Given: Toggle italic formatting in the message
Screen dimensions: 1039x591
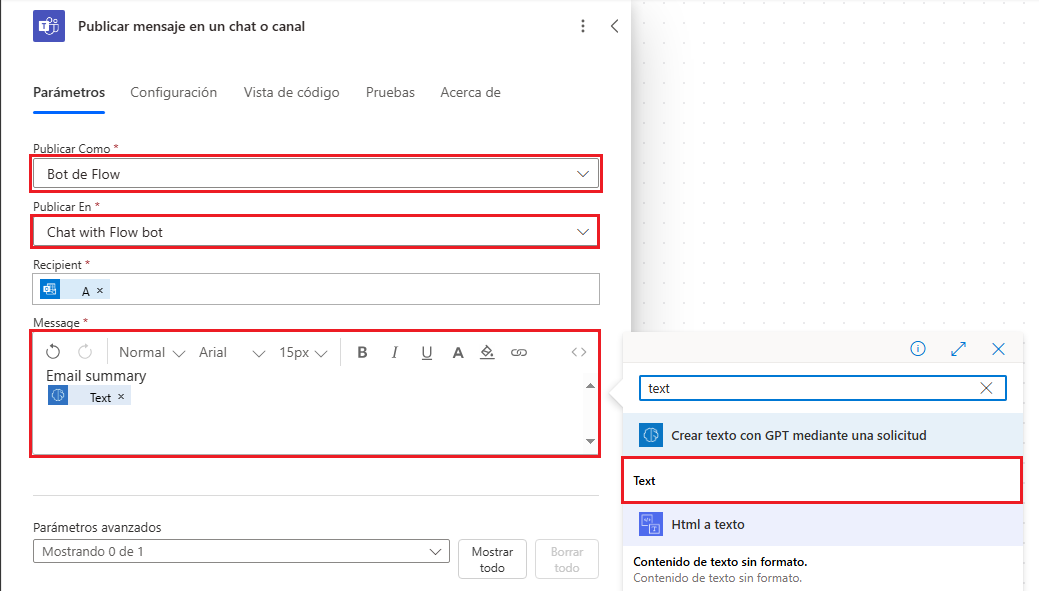Looking at the screenshot, I should (x=394, y=352).
